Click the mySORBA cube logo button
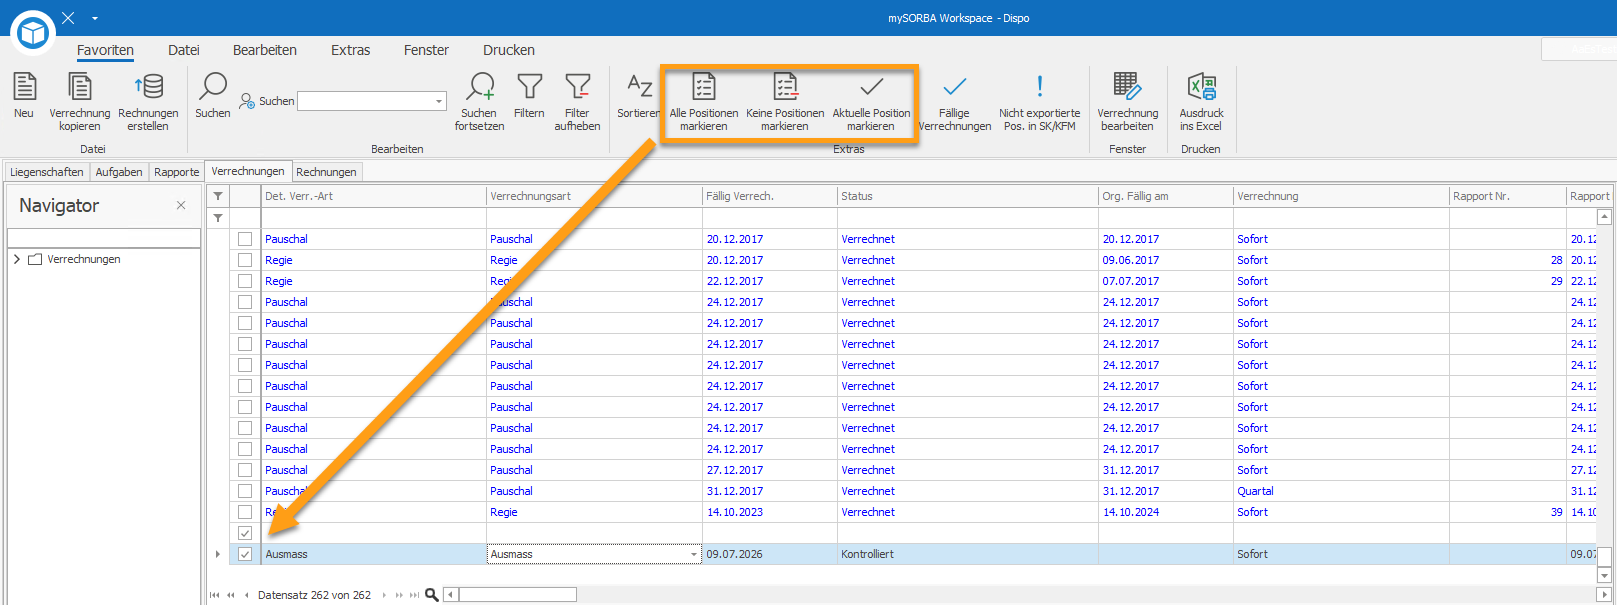The height and width of the screenshot is (605, 1617). coord(33,32)
